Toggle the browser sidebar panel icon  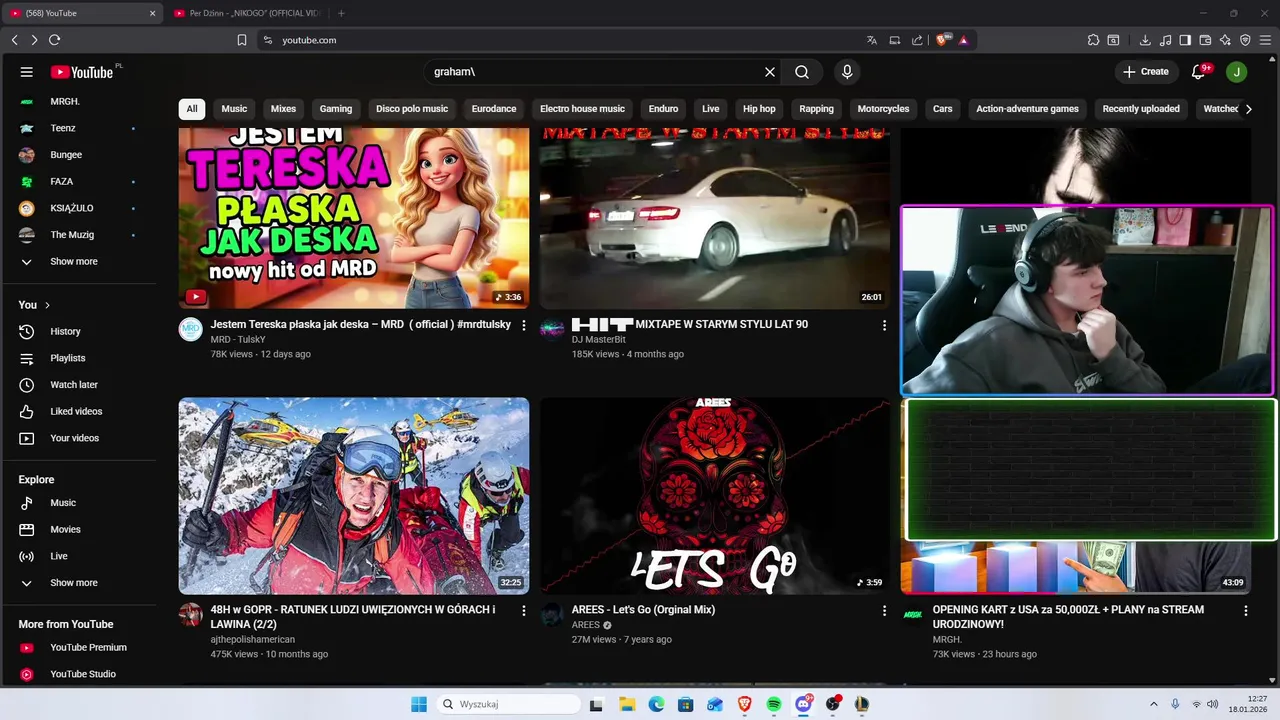pos(1185,40)
